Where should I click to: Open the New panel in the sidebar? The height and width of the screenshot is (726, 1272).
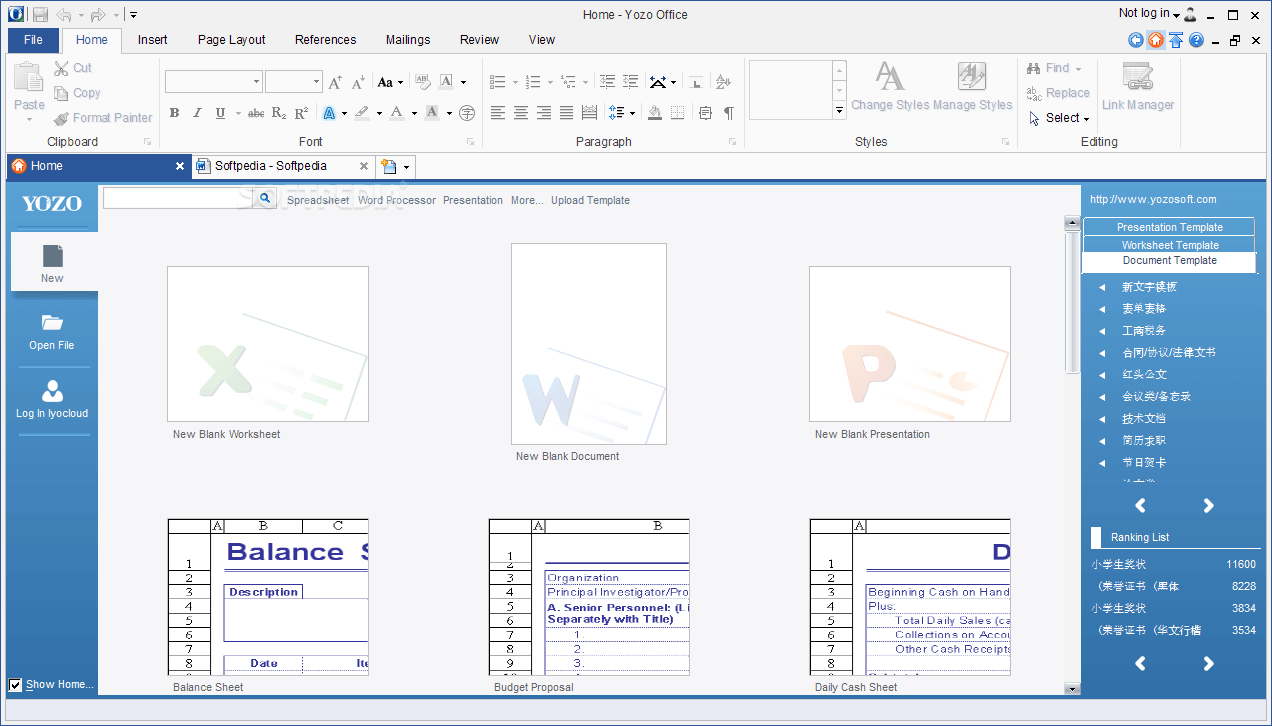click(x=53, y=262)
